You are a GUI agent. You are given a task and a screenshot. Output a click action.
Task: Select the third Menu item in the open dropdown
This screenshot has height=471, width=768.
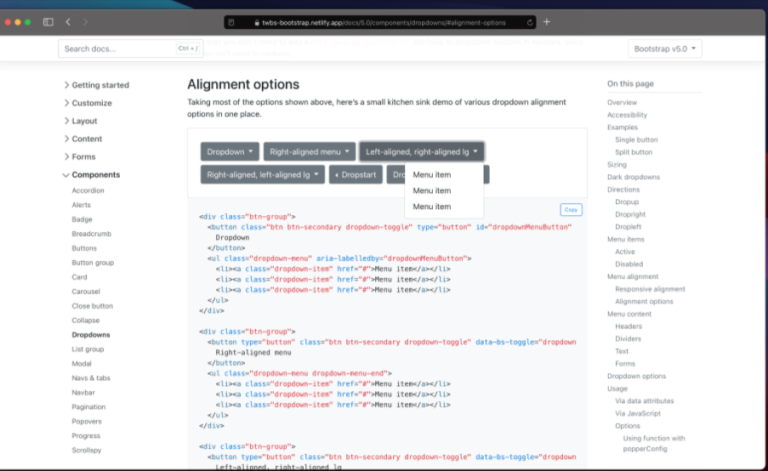point(444,207)
